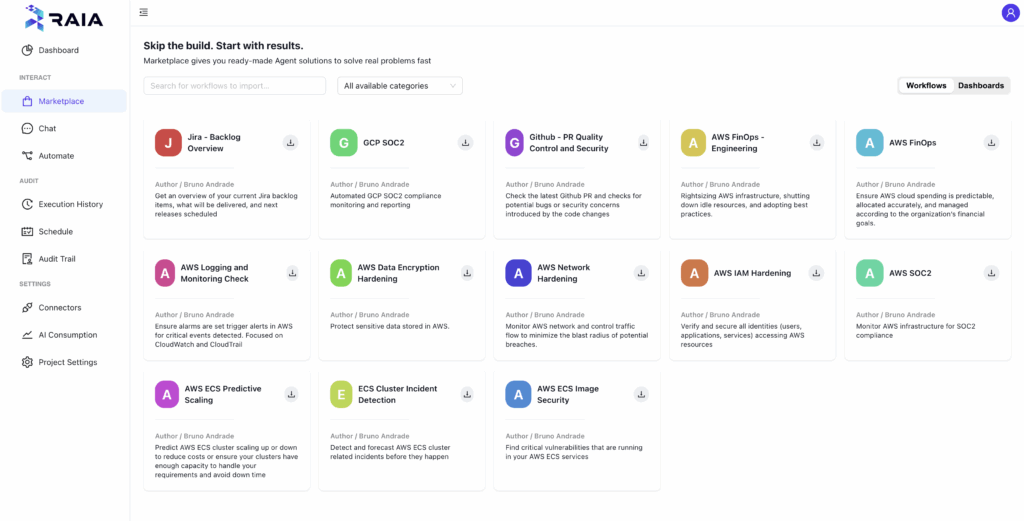This screenshot has width=1024, height=521.
Task: Import the ECS Cluster Incident Detection workflow
Action: 468,394
